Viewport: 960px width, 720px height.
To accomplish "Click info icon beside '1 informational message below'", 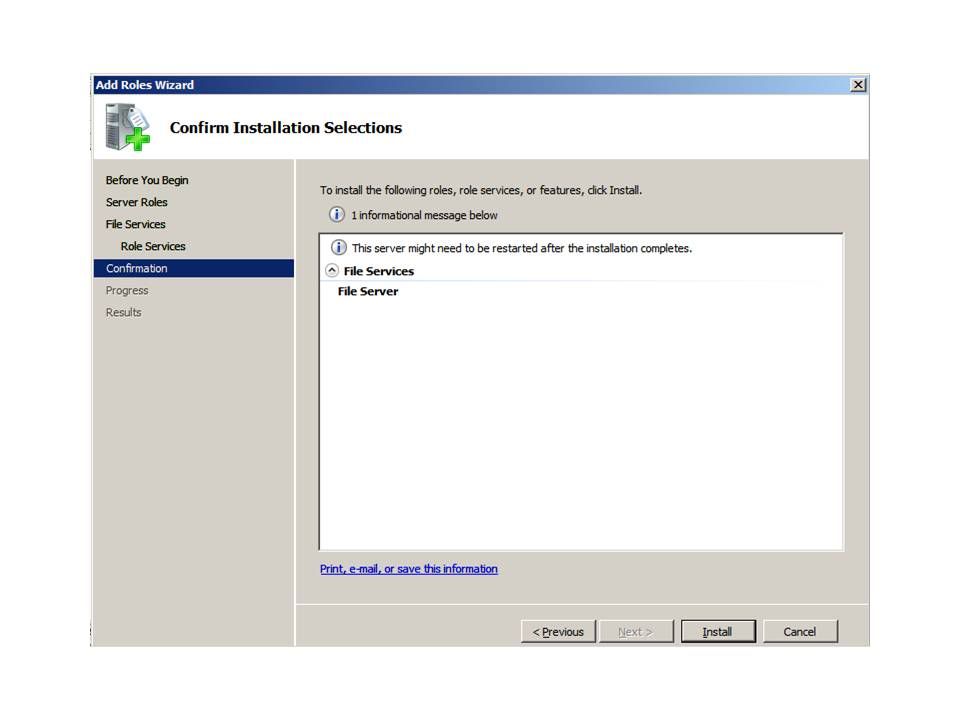I will click(x=337, y=215).
